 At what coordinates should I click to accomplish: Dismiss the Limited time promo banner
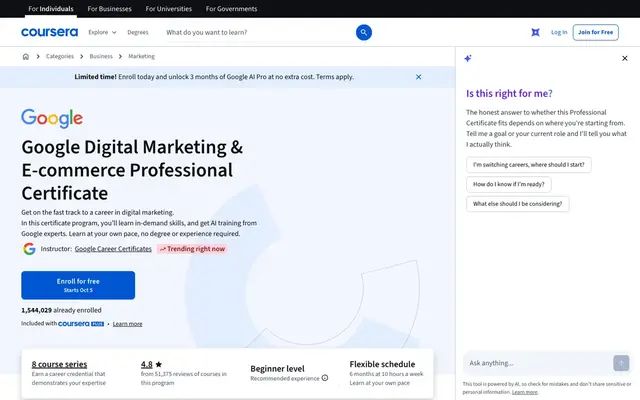click(x=418, y=77)
